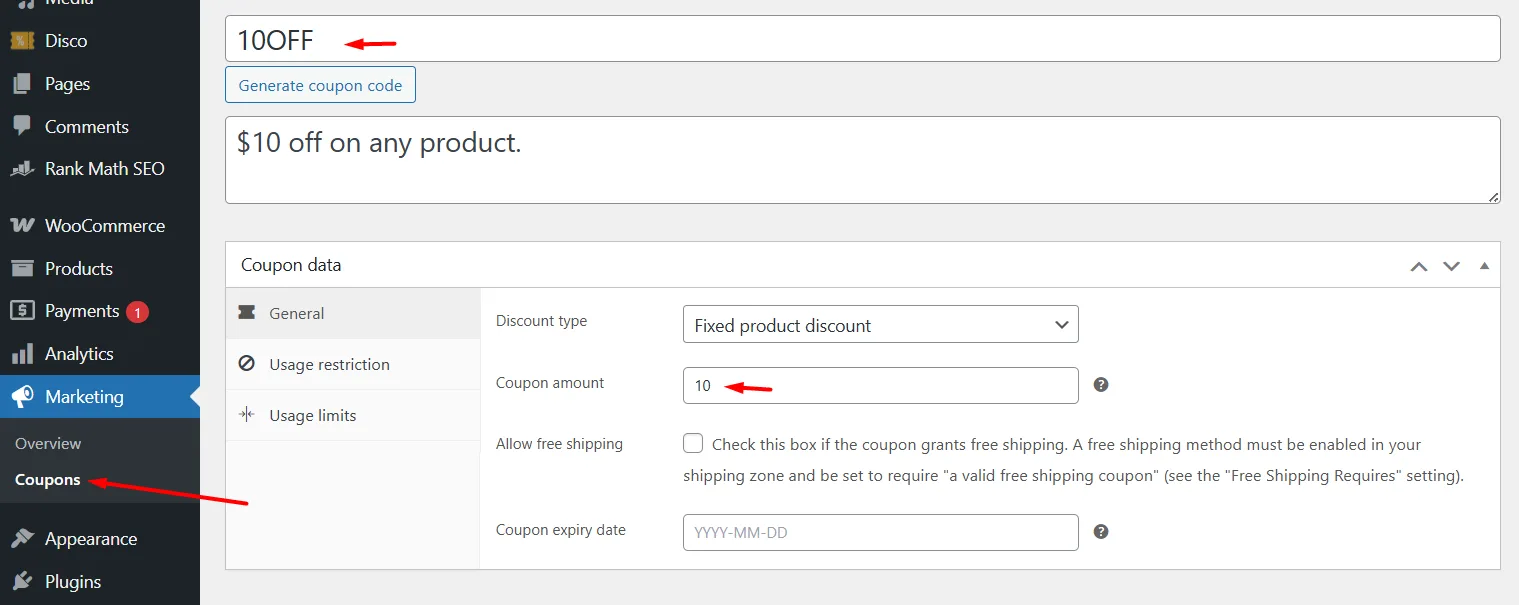The image size is (1519, 605).
Task: Click the General tab ticket icon
Action: pos(246,313)
